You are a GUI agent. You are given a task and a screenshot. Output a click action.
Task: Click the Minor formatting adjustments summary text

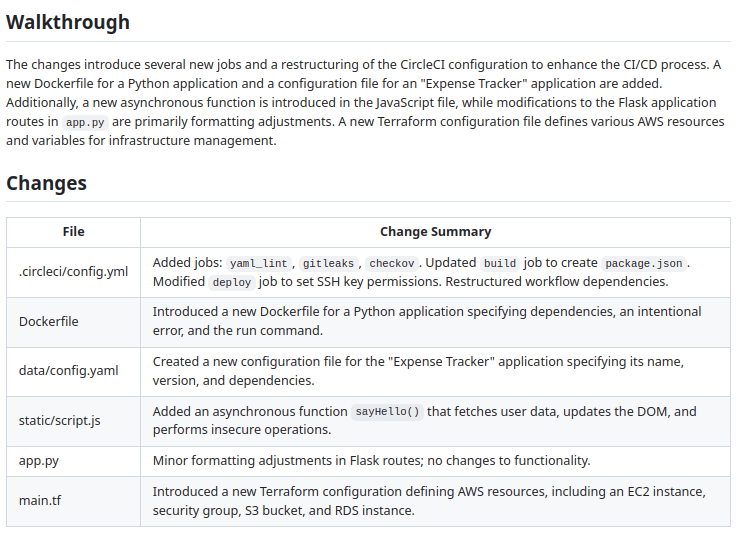point(371,460)
